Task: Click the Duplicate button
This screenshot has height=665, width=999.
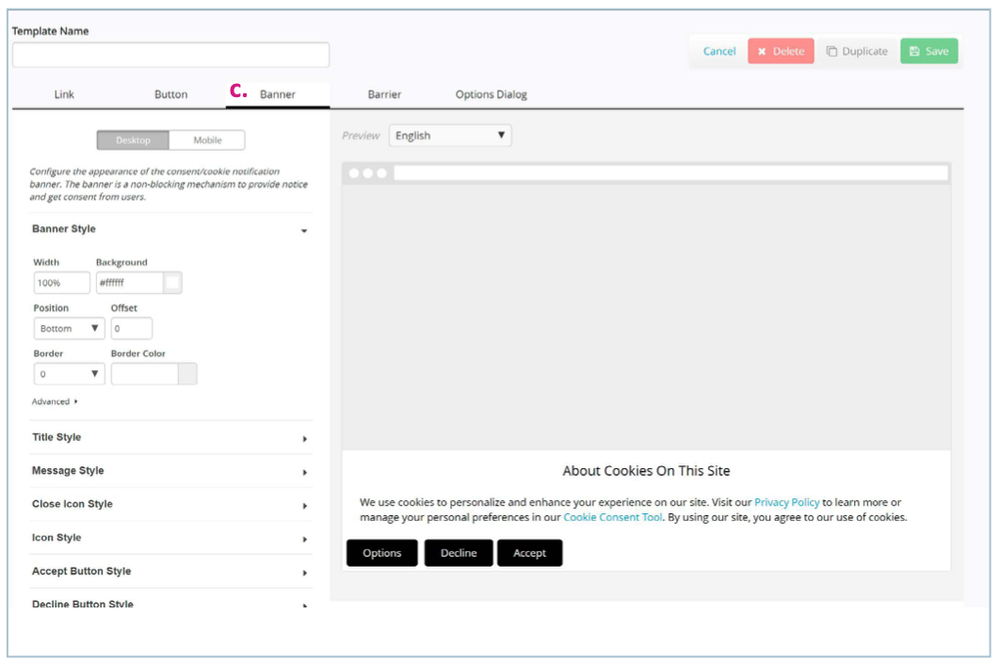Action: (x=857, y=51)
